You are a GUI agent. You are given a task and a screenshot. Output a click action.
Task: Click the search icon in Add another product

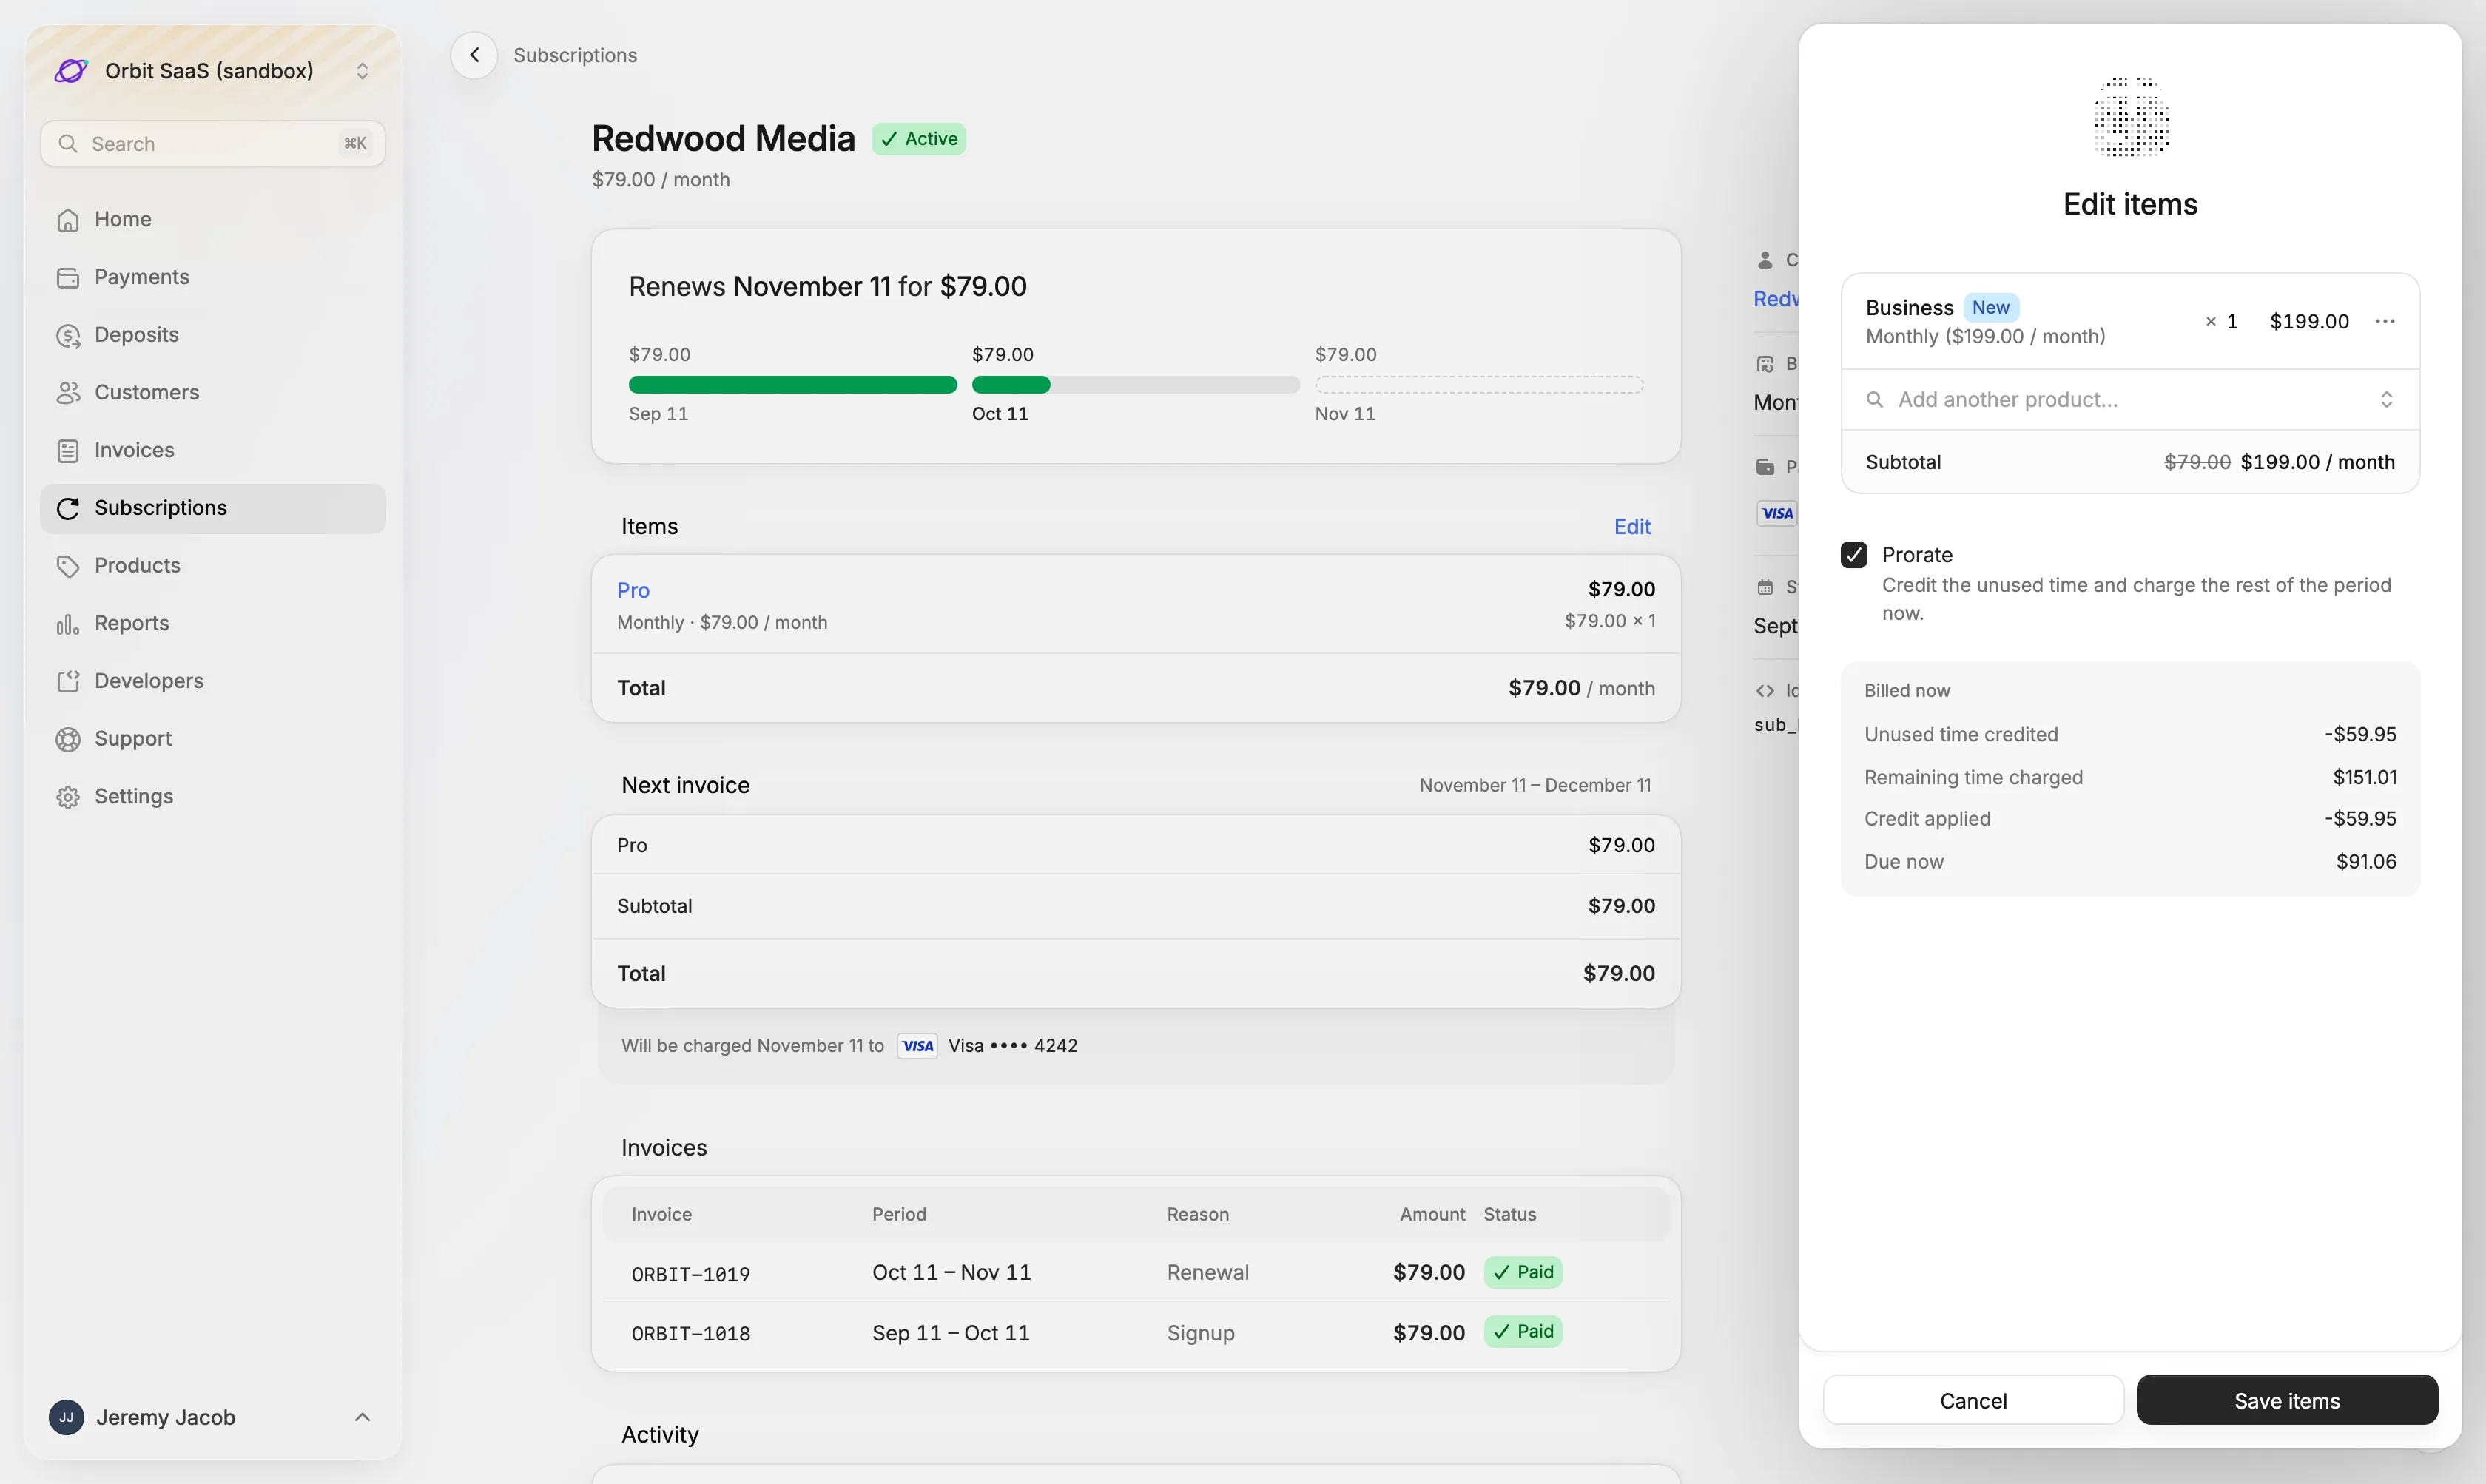pyautogui.click(x=1875, y=400)
